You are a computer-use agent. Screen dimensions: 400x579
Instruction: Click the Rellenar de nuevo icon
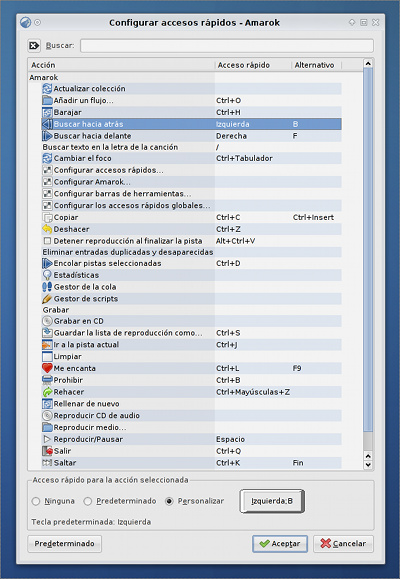click(47, 404)
